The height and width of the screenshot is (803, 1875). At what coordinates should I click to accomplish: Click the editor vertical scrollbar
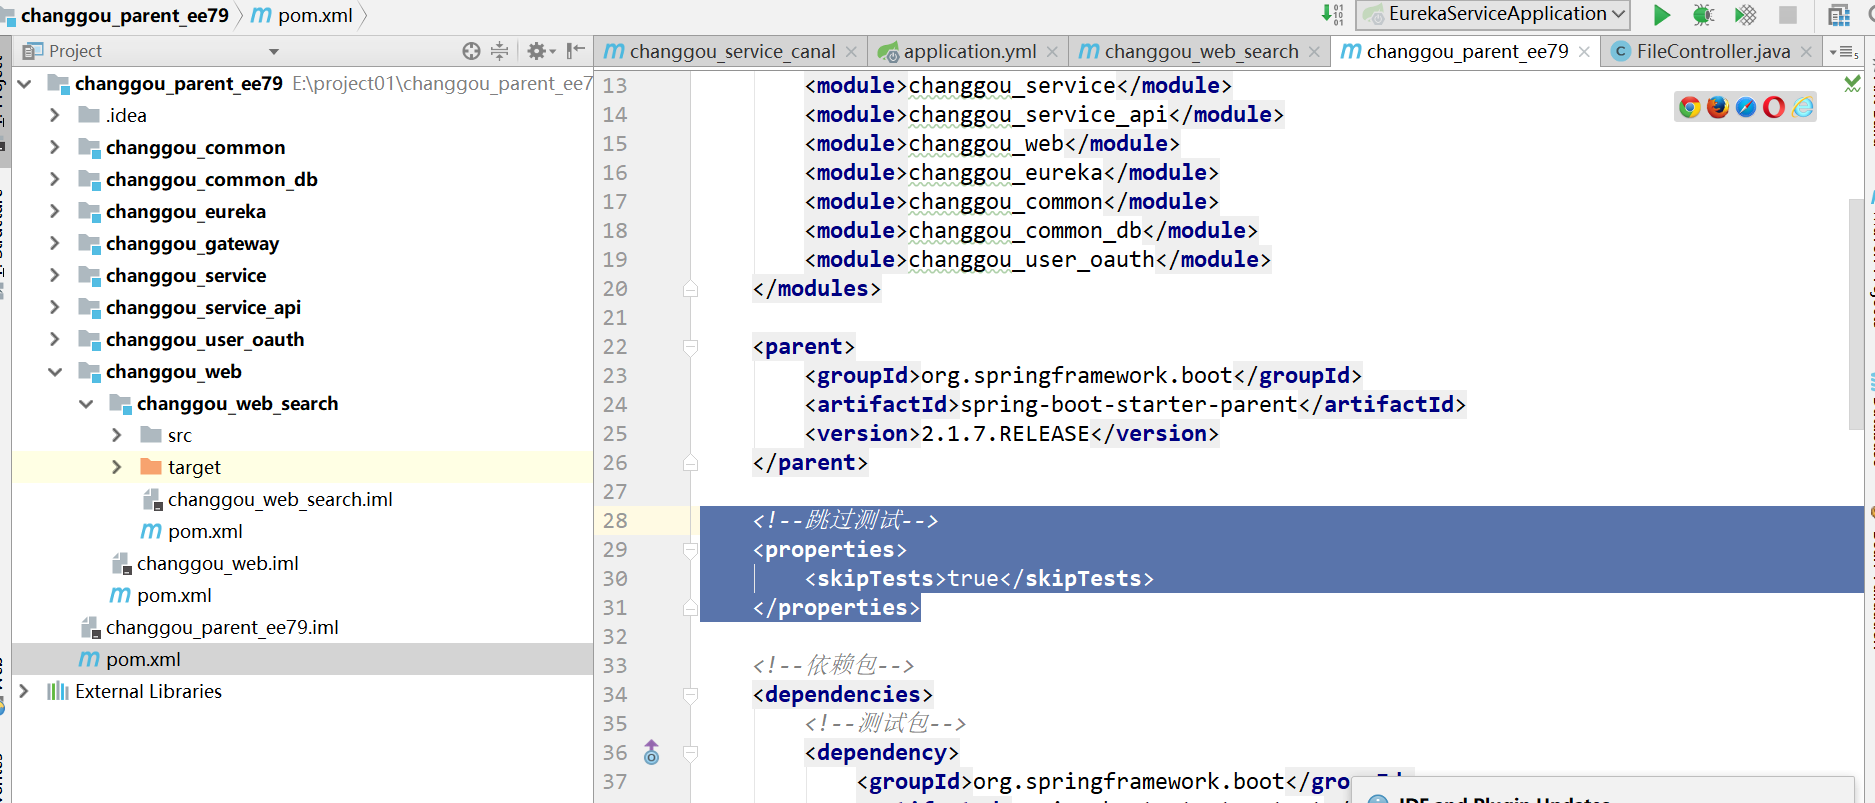coord(1856,313)
